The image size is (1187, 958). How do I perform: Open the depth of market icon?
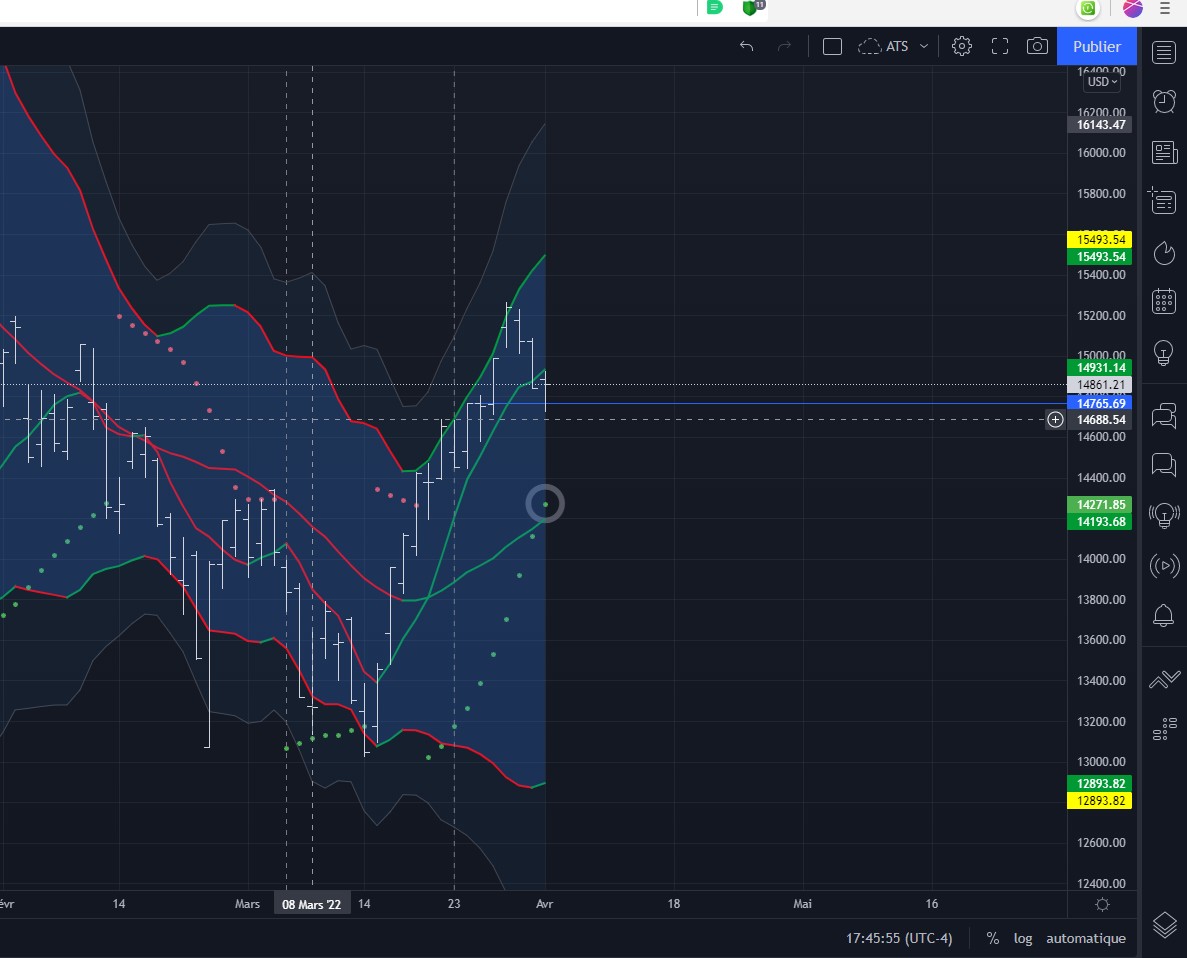[x=1164, y=729]
